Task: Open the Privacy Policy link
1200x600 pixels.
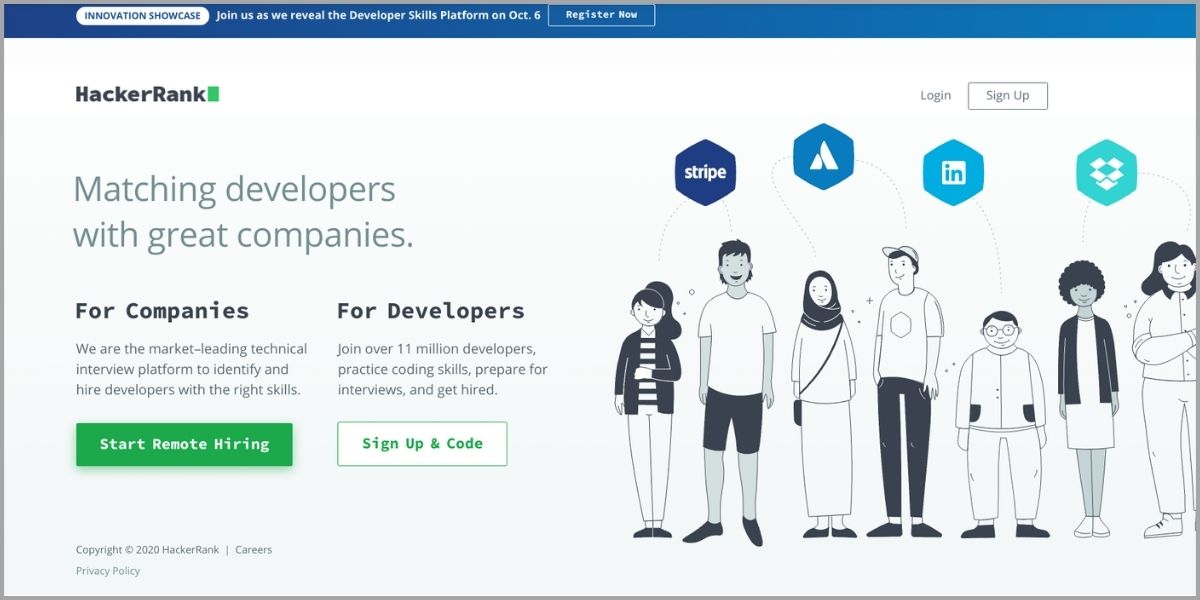Action: (108, 571)
